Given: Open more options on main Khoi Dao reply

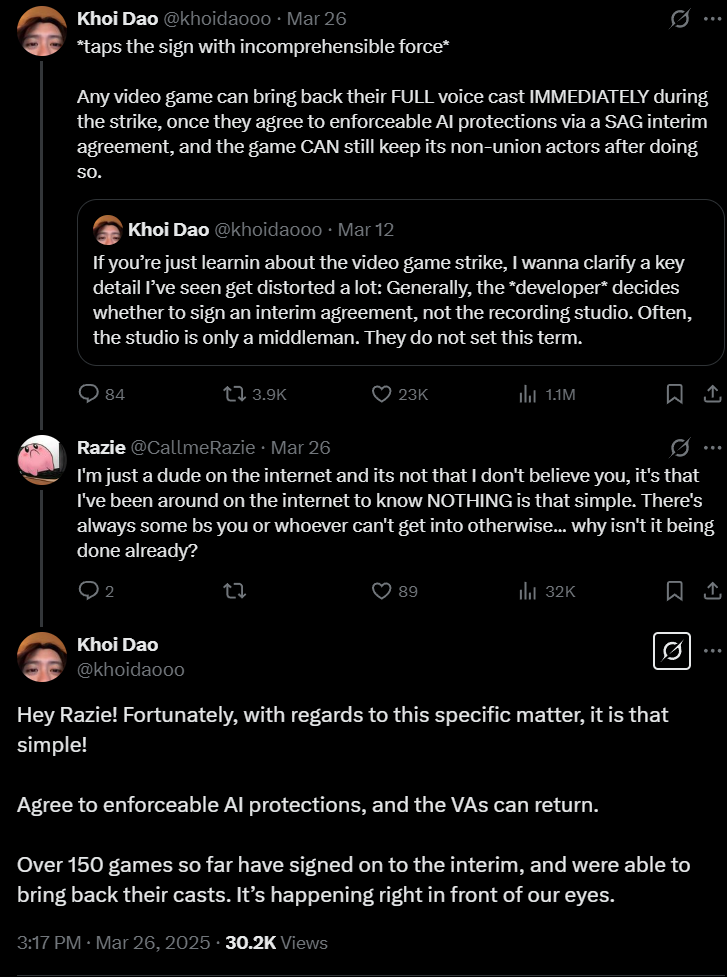Looking at the screenshot, I should coord(713,651).
